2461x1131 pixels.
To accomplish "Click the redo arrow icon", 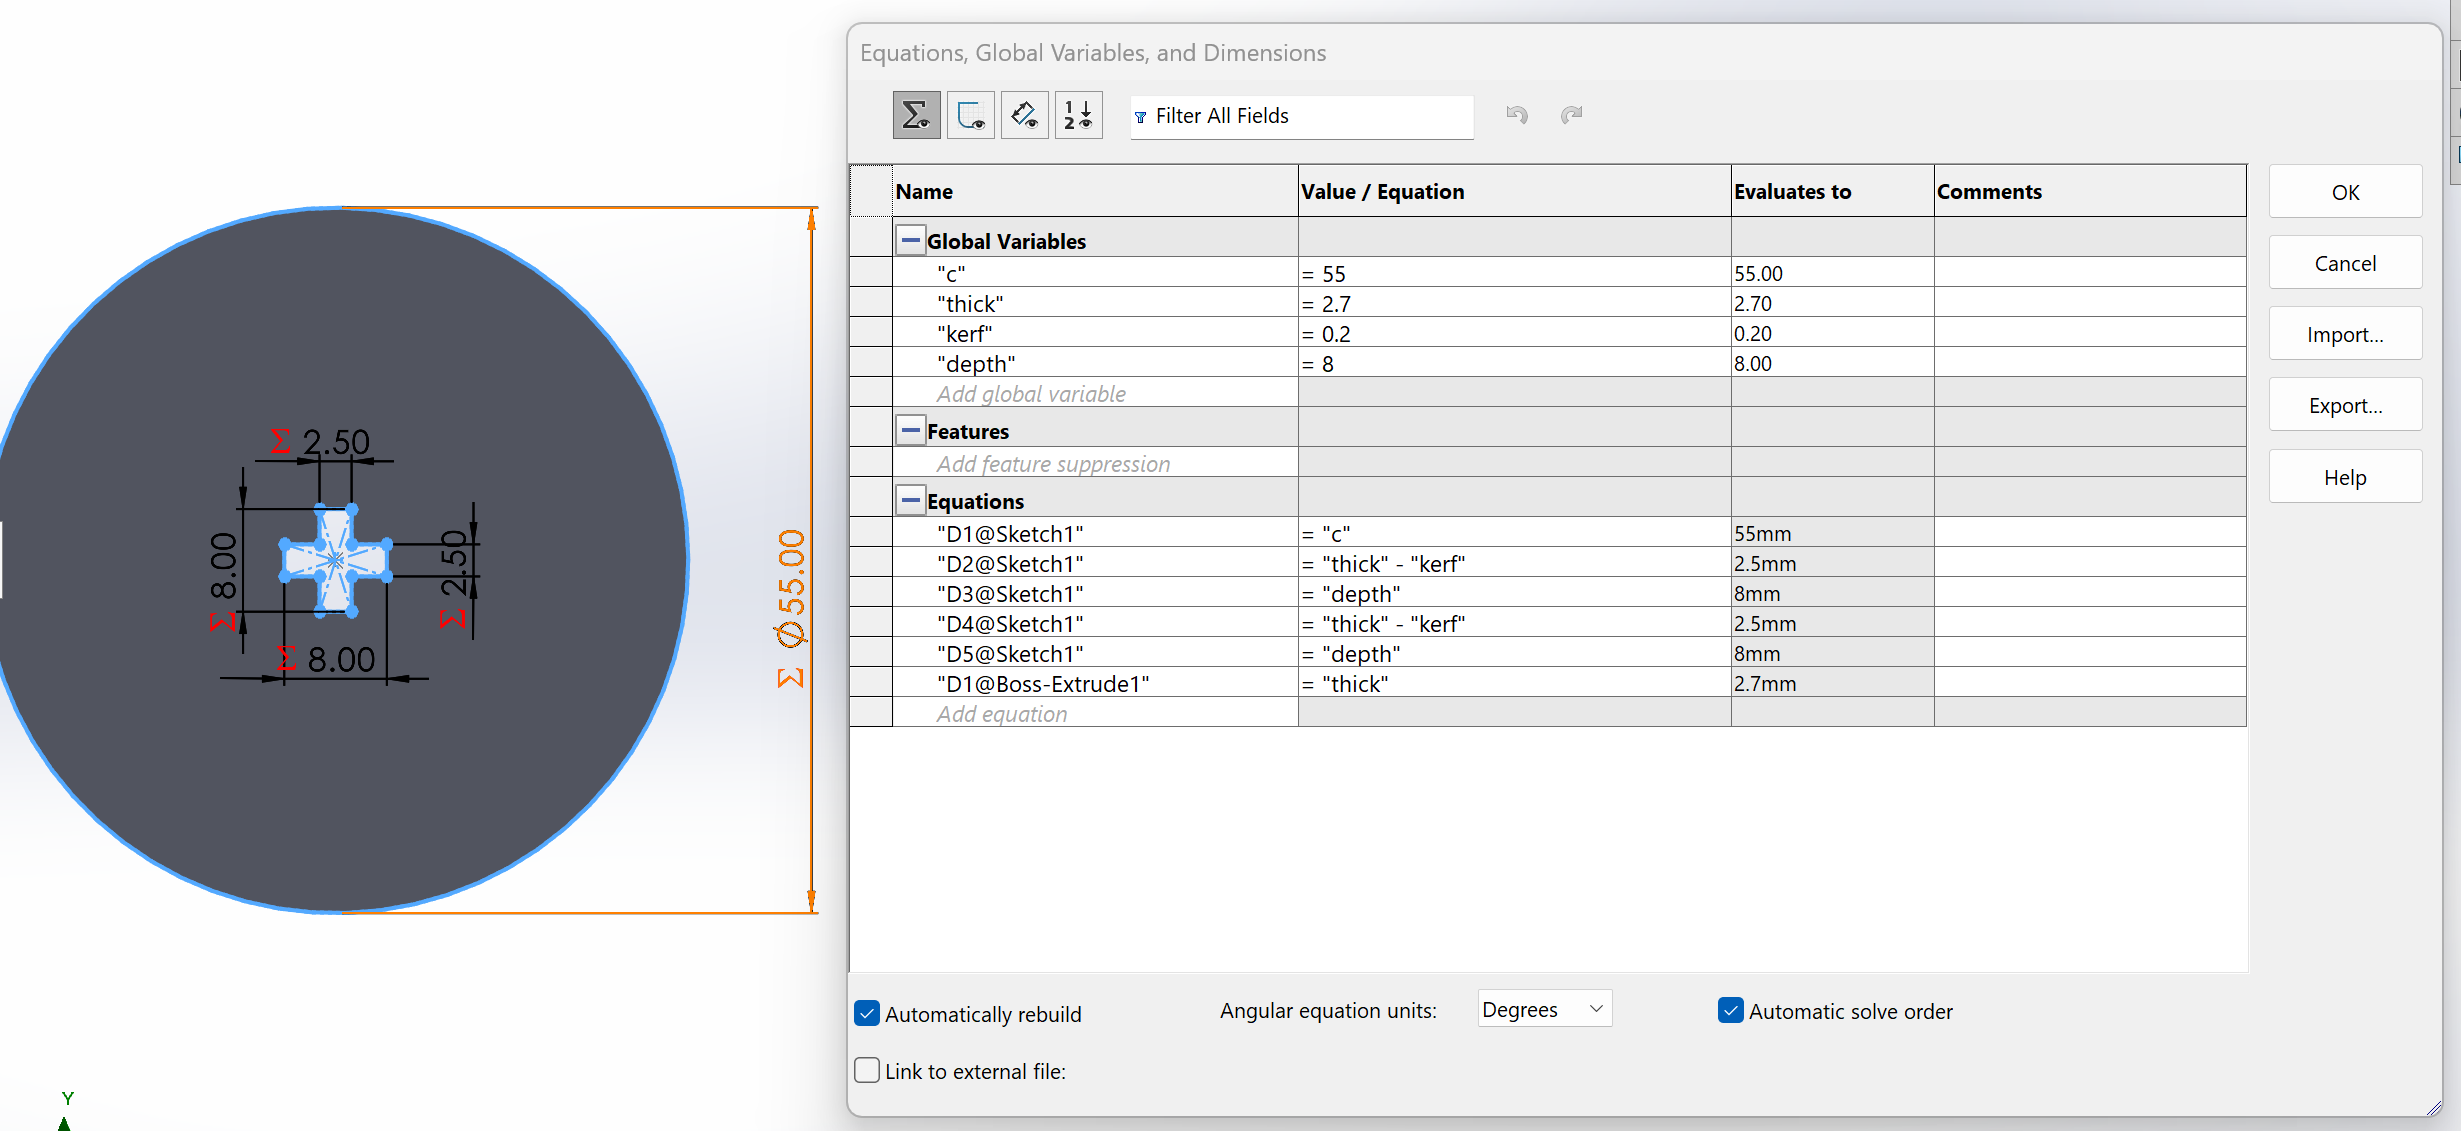I will coord(1571,115).
